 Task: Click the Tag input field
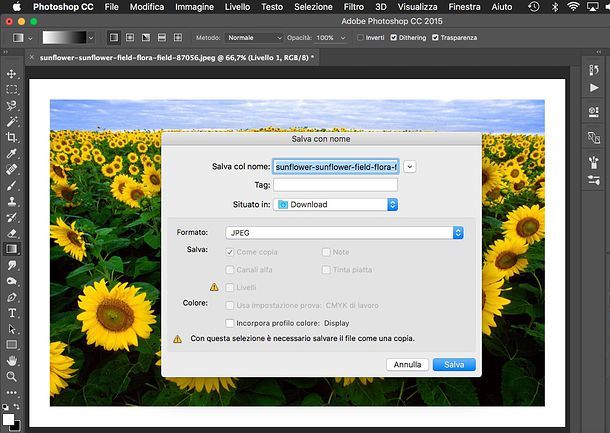(335, 185)
